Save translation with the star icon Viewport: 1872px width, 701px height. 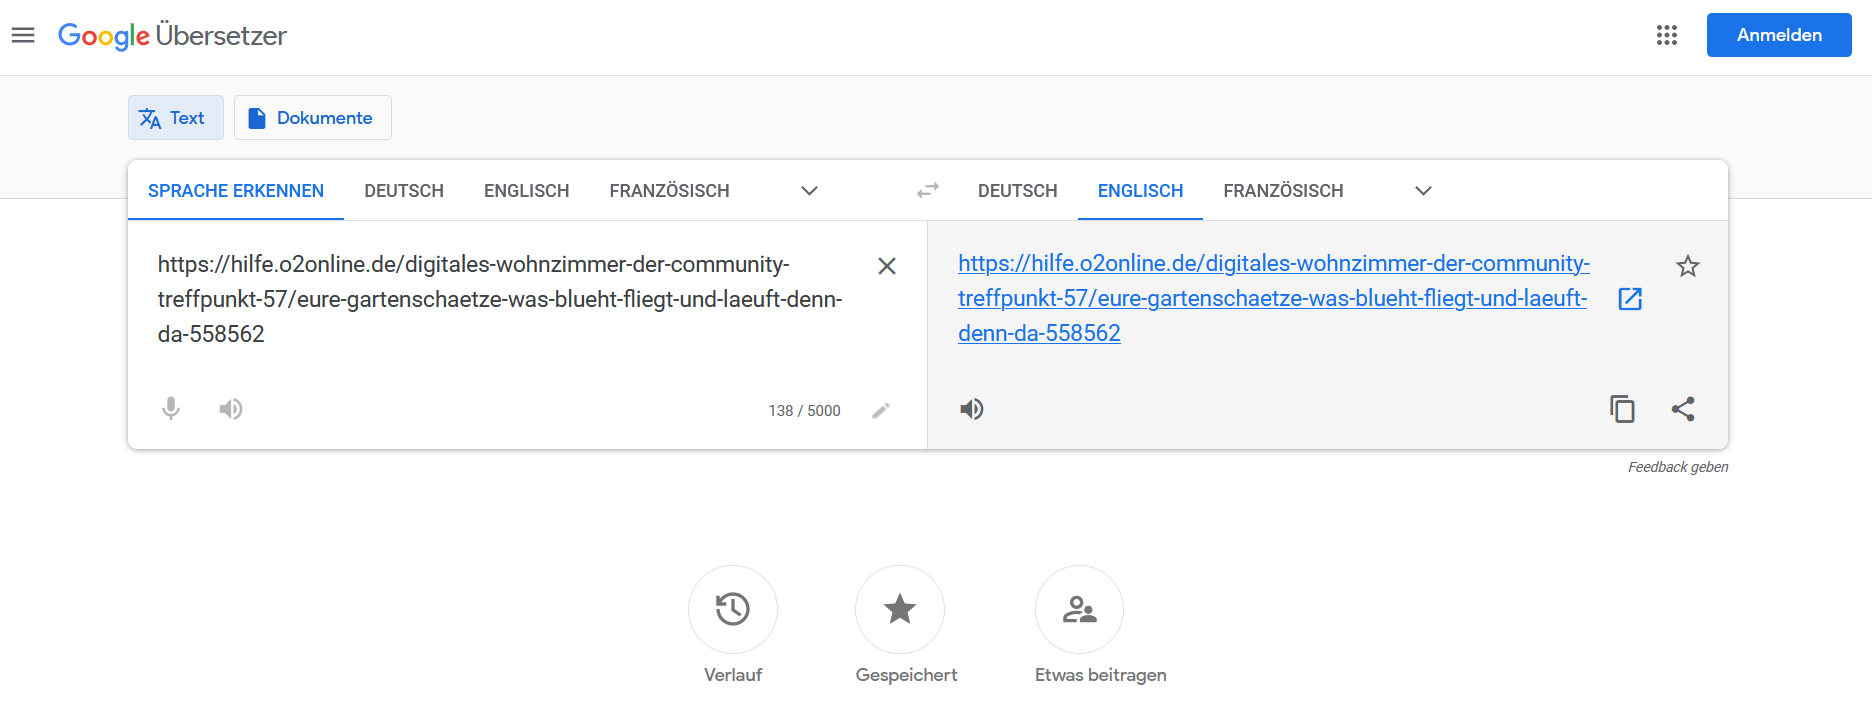pyautogui.click(x=1688, y=266)
